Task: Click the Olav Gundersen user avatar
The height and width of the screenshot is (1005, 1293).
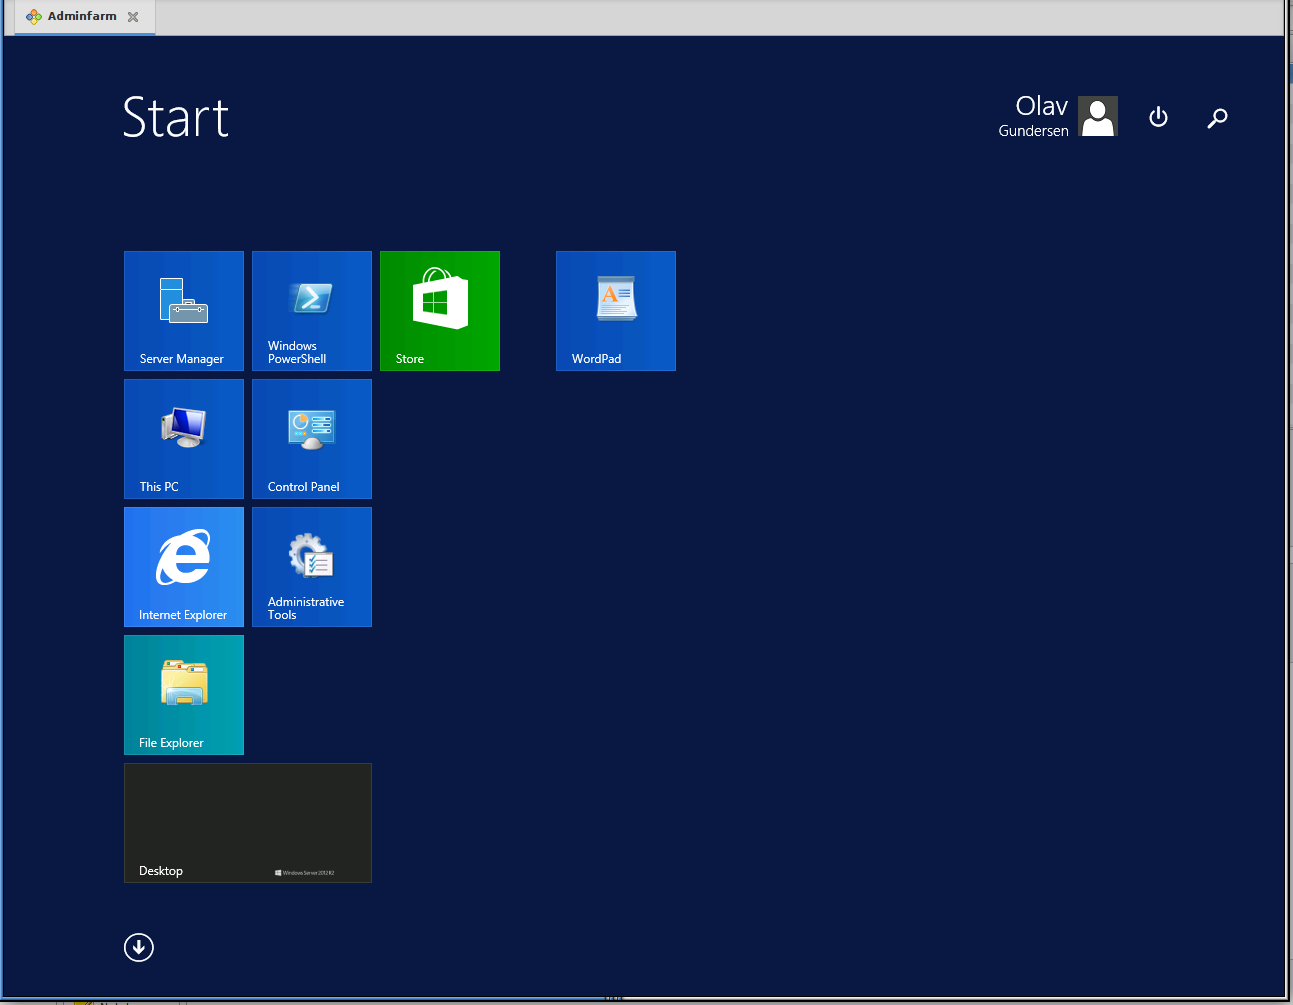Action: pyautogui.click(x=1098, y=116)
